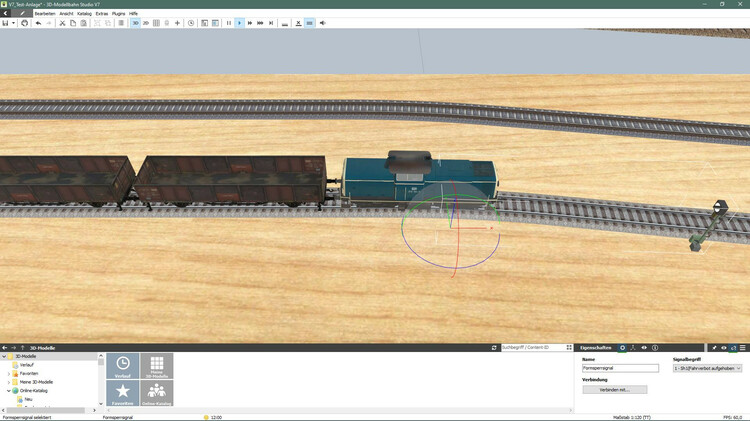Click the save icon in the toolbar
750x421 pixels.
click(x=5, y=23)
